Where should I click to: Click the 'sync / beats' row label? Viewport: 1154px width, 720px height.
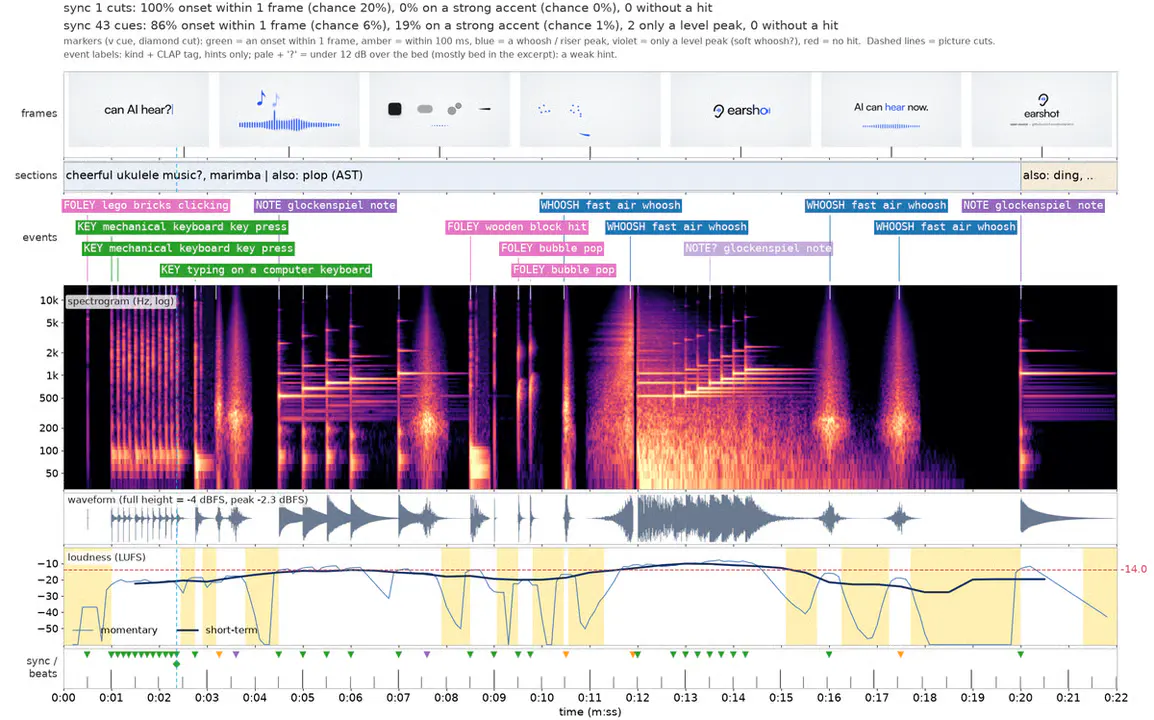[x=41, y=667]
